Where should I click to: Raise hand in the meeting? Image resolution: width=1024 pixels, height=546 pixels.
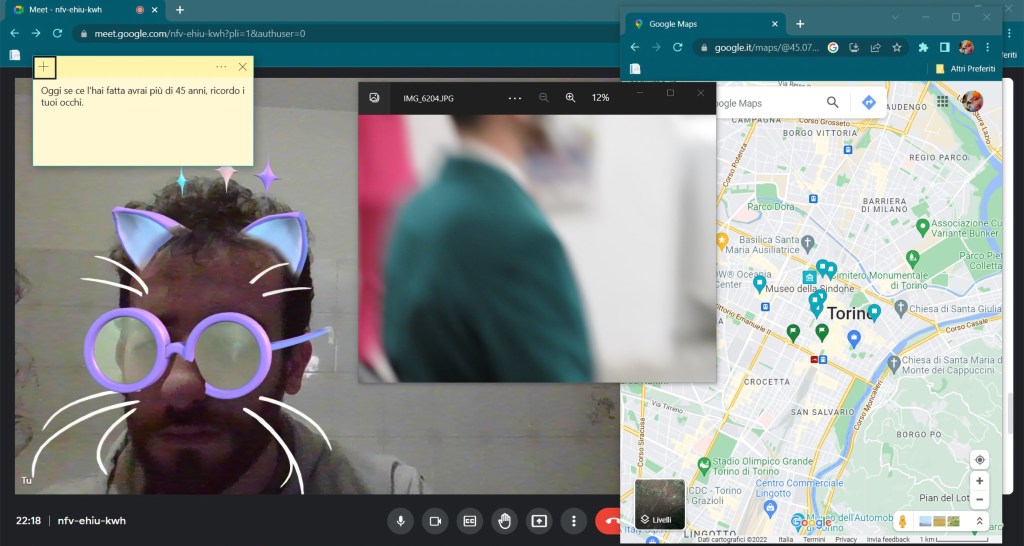504,521
